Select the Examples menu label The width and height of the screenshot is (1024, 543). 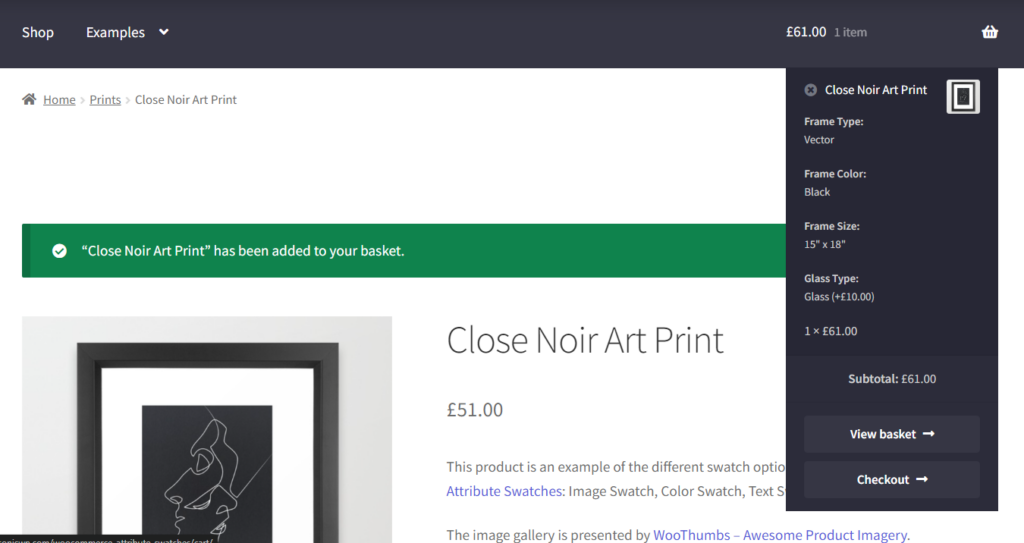(x=115, y=32)
